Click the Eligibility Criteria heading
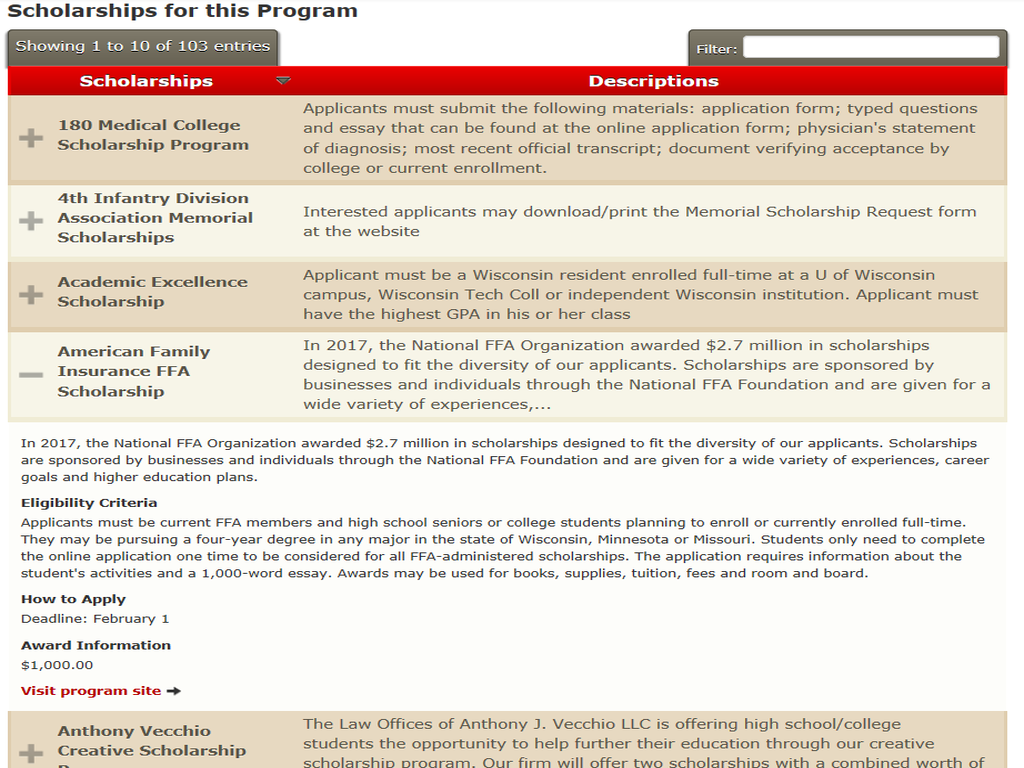 [x=89, y=503]
